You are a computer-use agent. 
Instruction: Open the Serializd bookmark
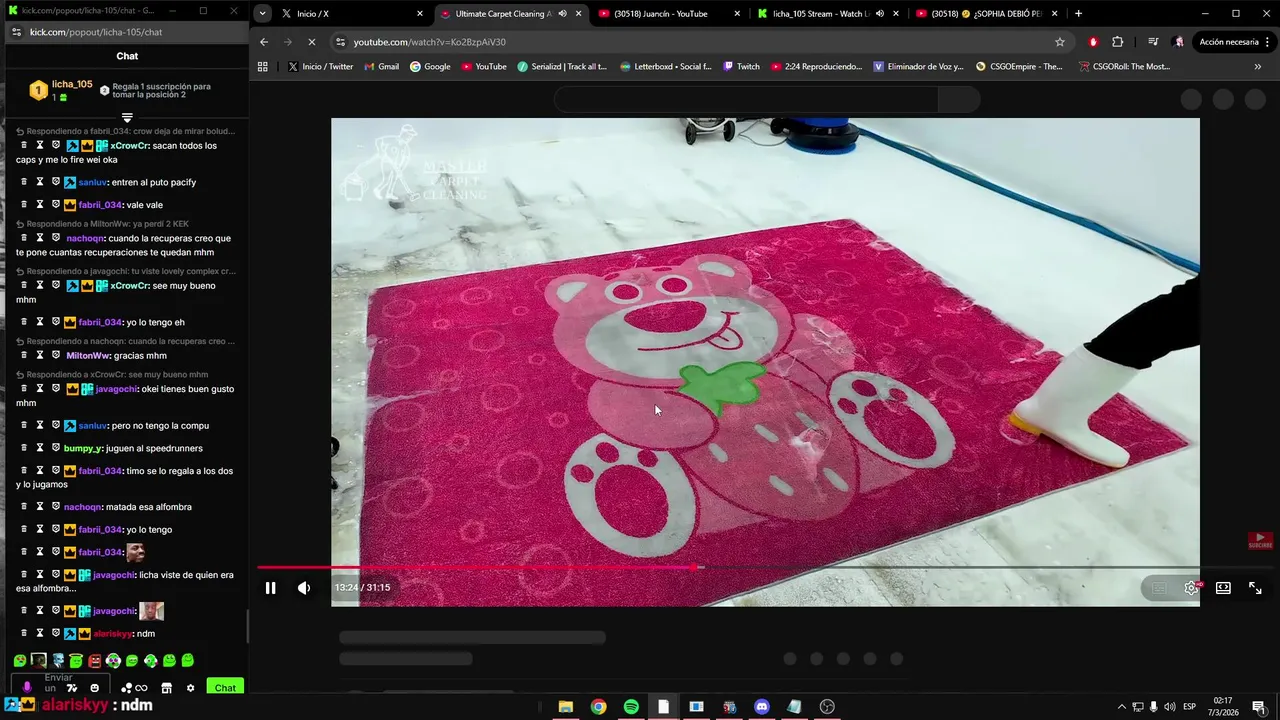click(562, 67)
